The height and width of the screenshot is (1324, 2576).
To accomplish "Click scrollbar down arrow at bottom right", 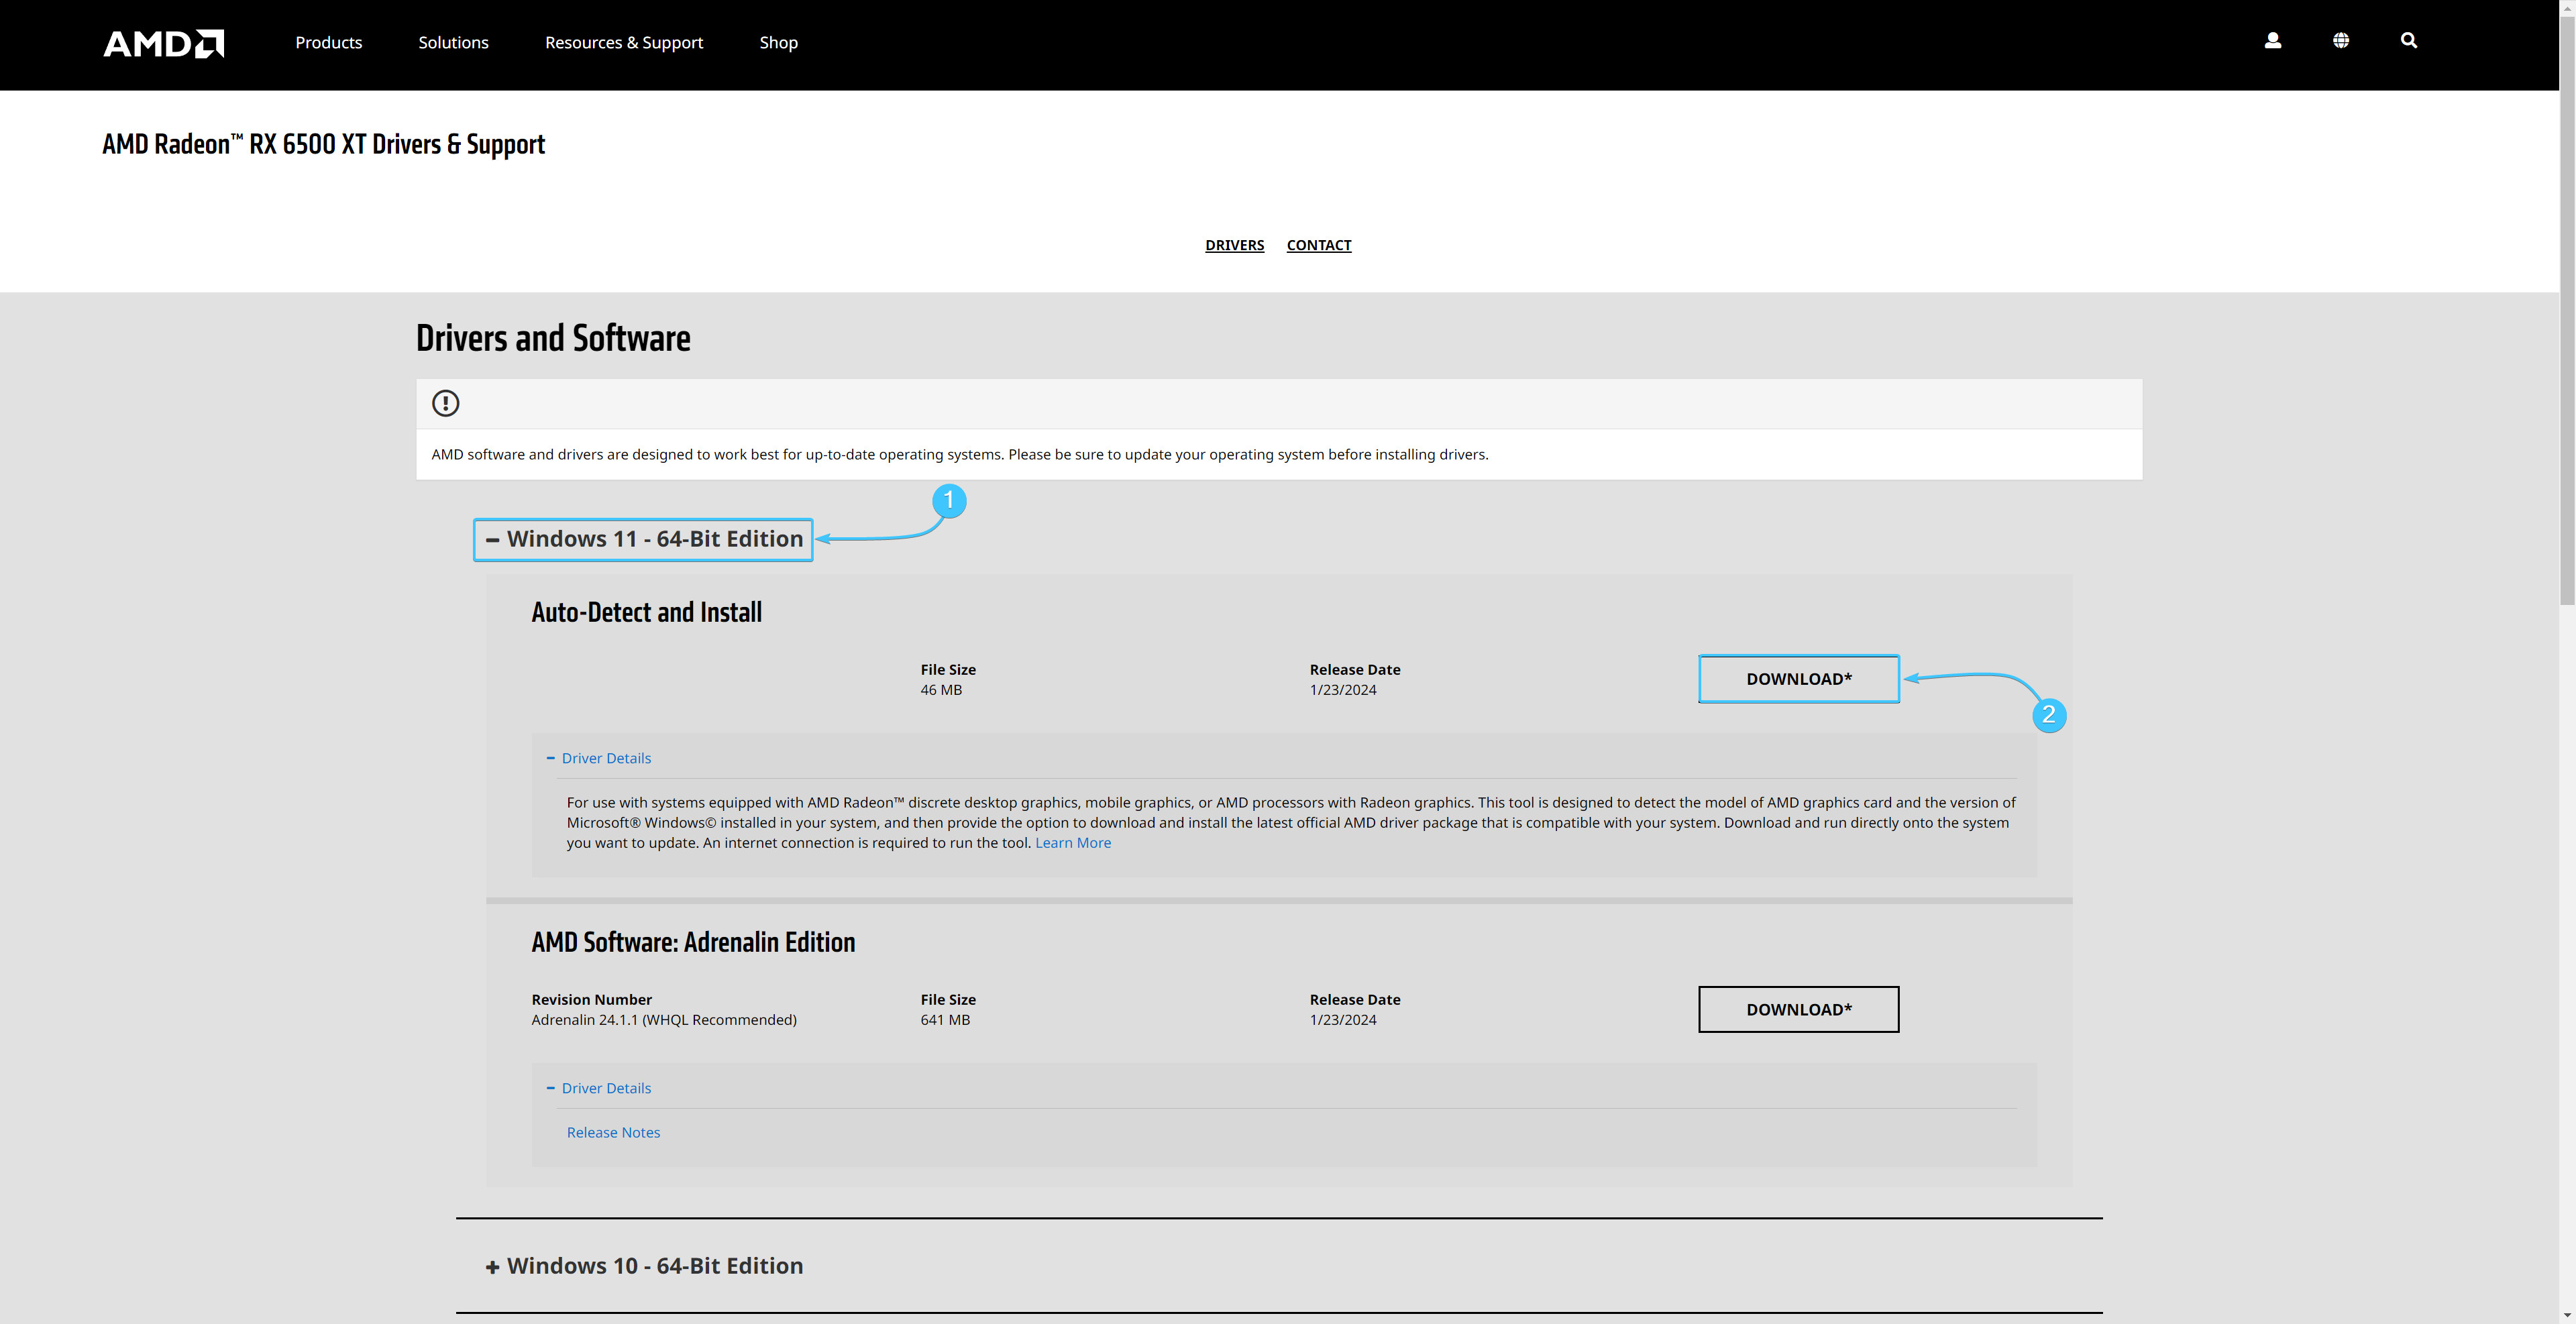I will coord(2567,1315).
